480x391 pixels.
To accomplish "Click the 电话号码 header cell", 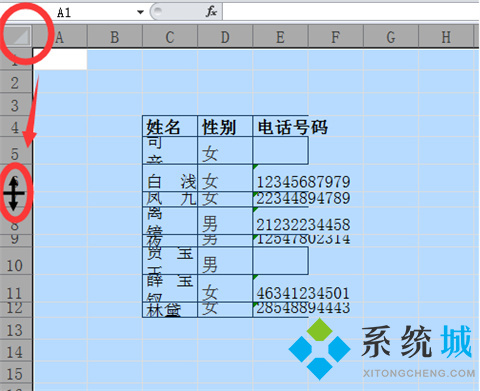I will (281, 126).
